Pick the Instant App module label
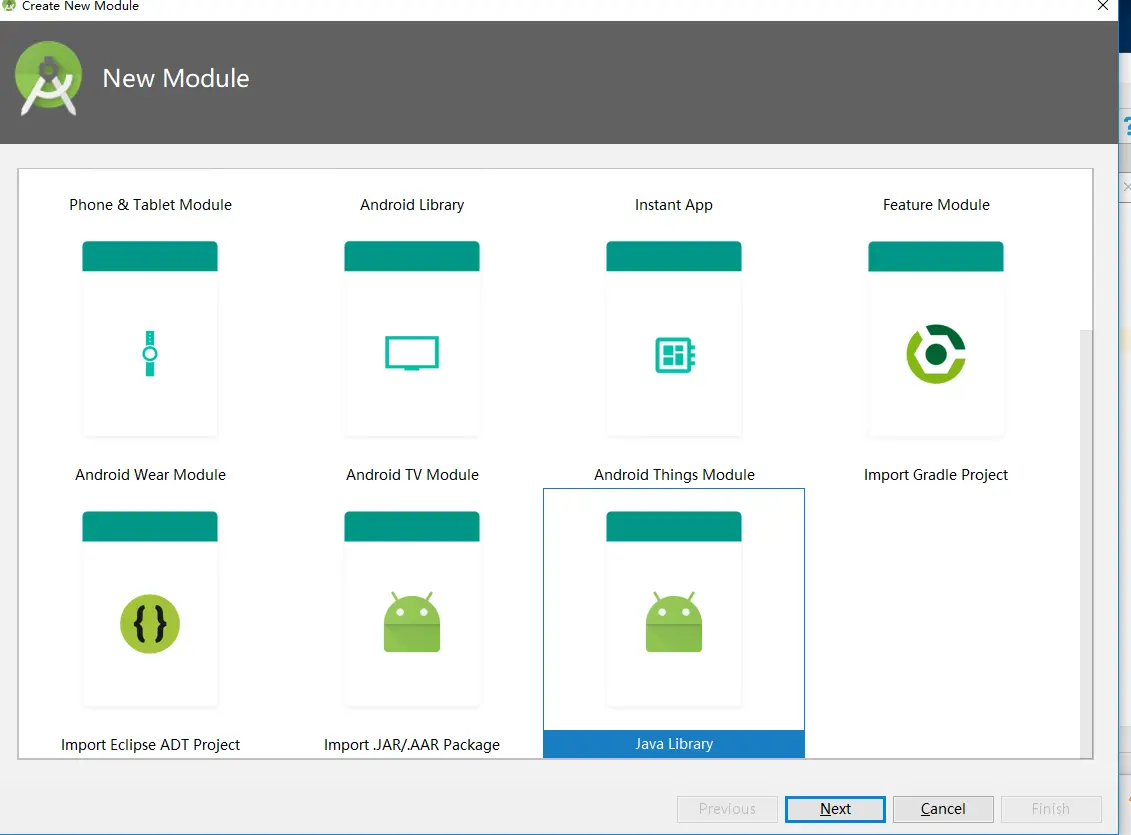 tap(674, 205)
